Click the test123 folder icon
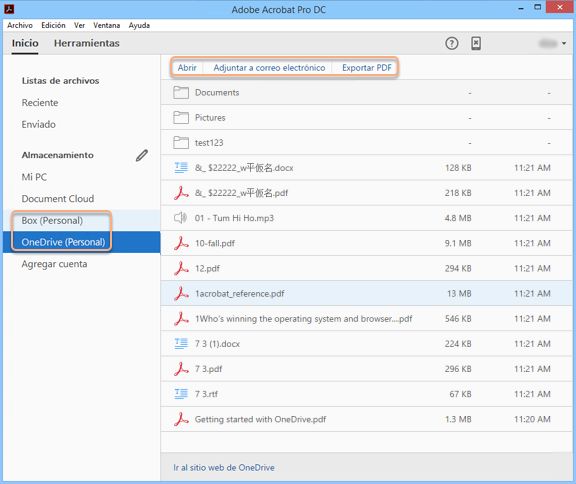The image size is (576, 484). click(181, 142)
